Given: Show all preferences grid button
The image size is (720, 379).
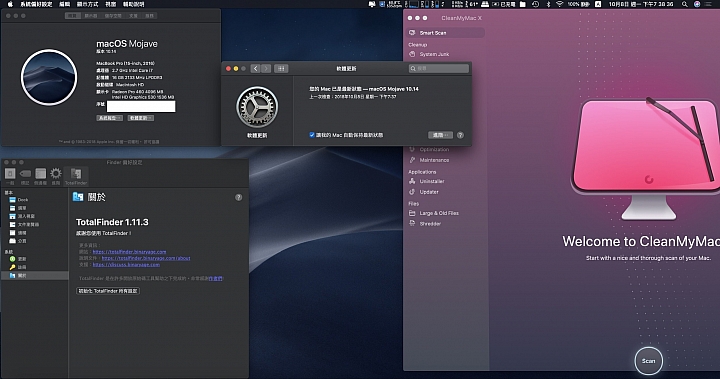Looking at the screenshot, I should pyautogui.click(x=281, y=68).
